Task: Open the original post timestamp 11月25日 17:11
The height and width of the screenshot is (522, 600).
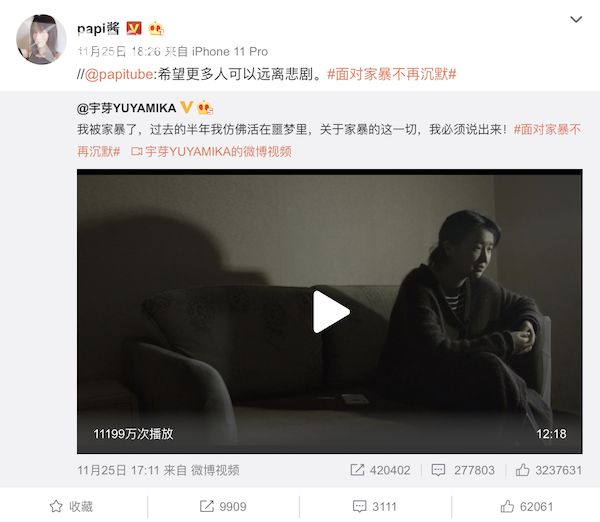Action: (117, 470)
